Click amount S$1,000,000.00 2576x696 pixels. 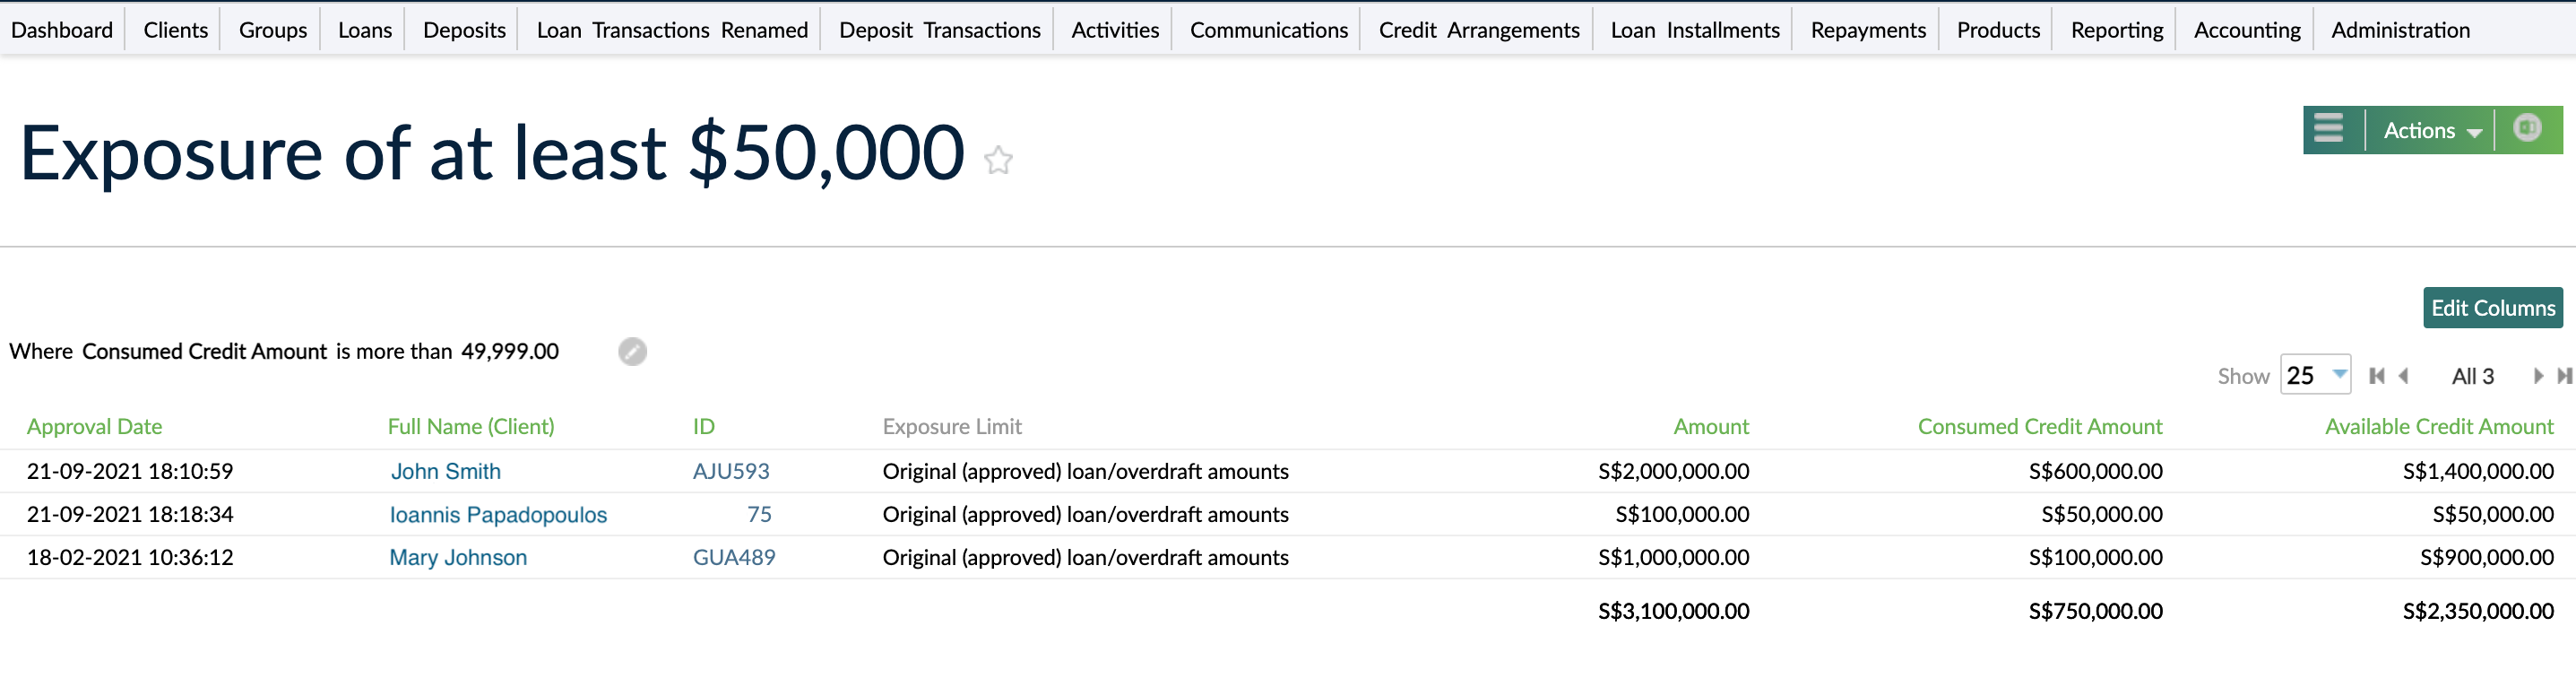[x=1673, y=557]
